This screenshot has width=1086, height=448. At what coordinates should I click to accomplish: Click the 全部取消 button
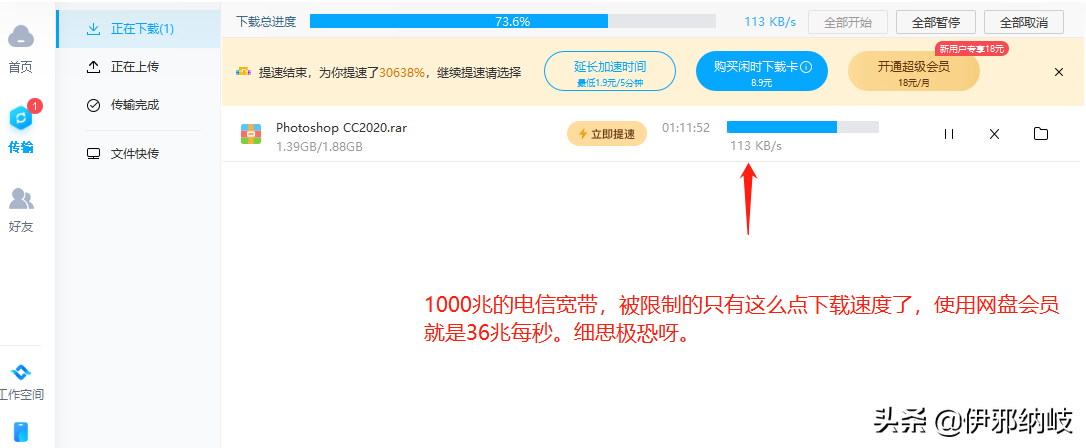coord(1024,21)
